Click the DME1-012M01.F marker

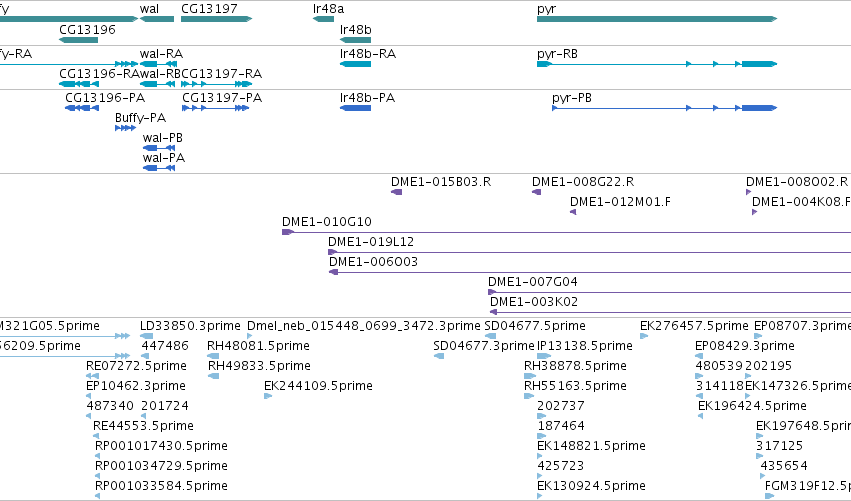[x=573, y=212]
